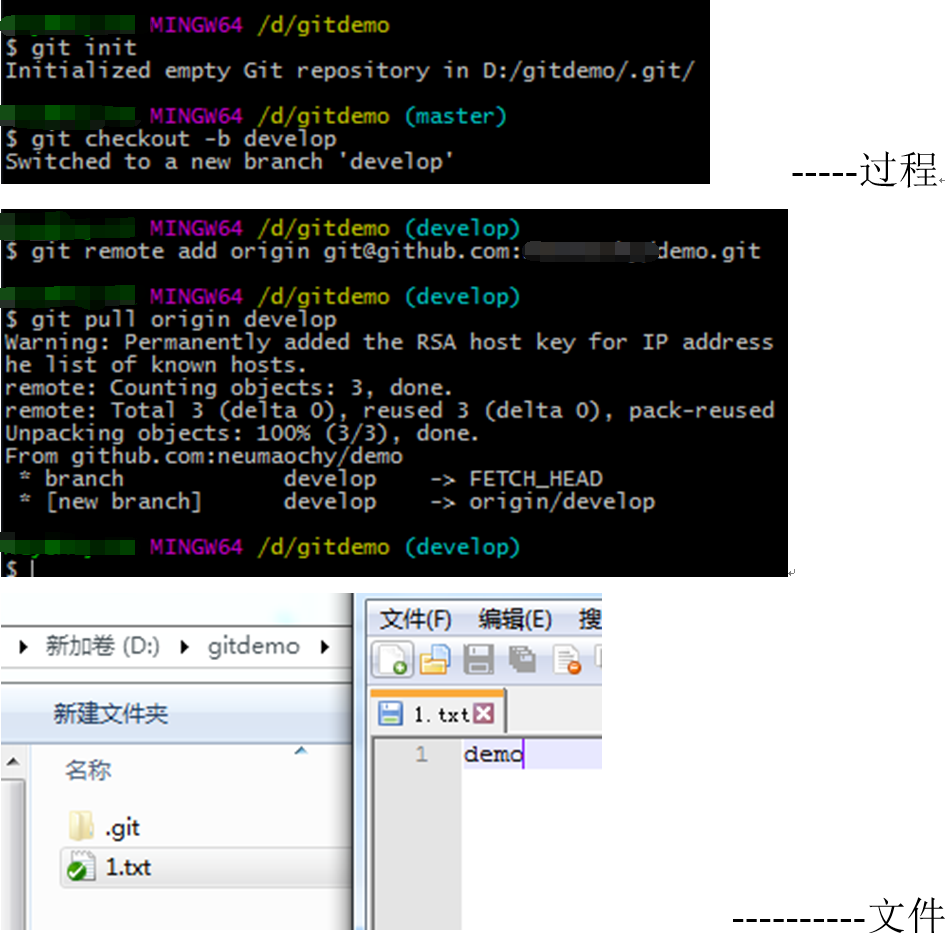
Task: Place cursor after the word demo in editor
Action: tap(524, 754)
